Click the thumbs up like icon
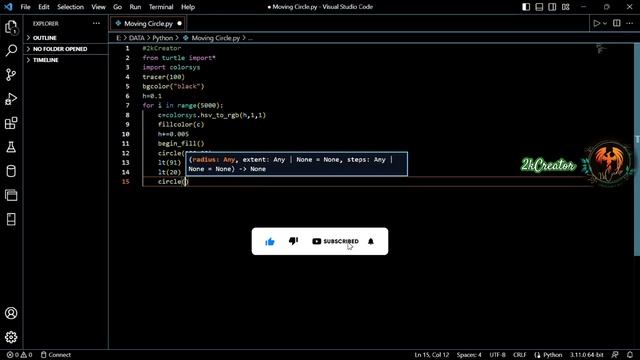640x360 pixels. click(x=270, y=242)
